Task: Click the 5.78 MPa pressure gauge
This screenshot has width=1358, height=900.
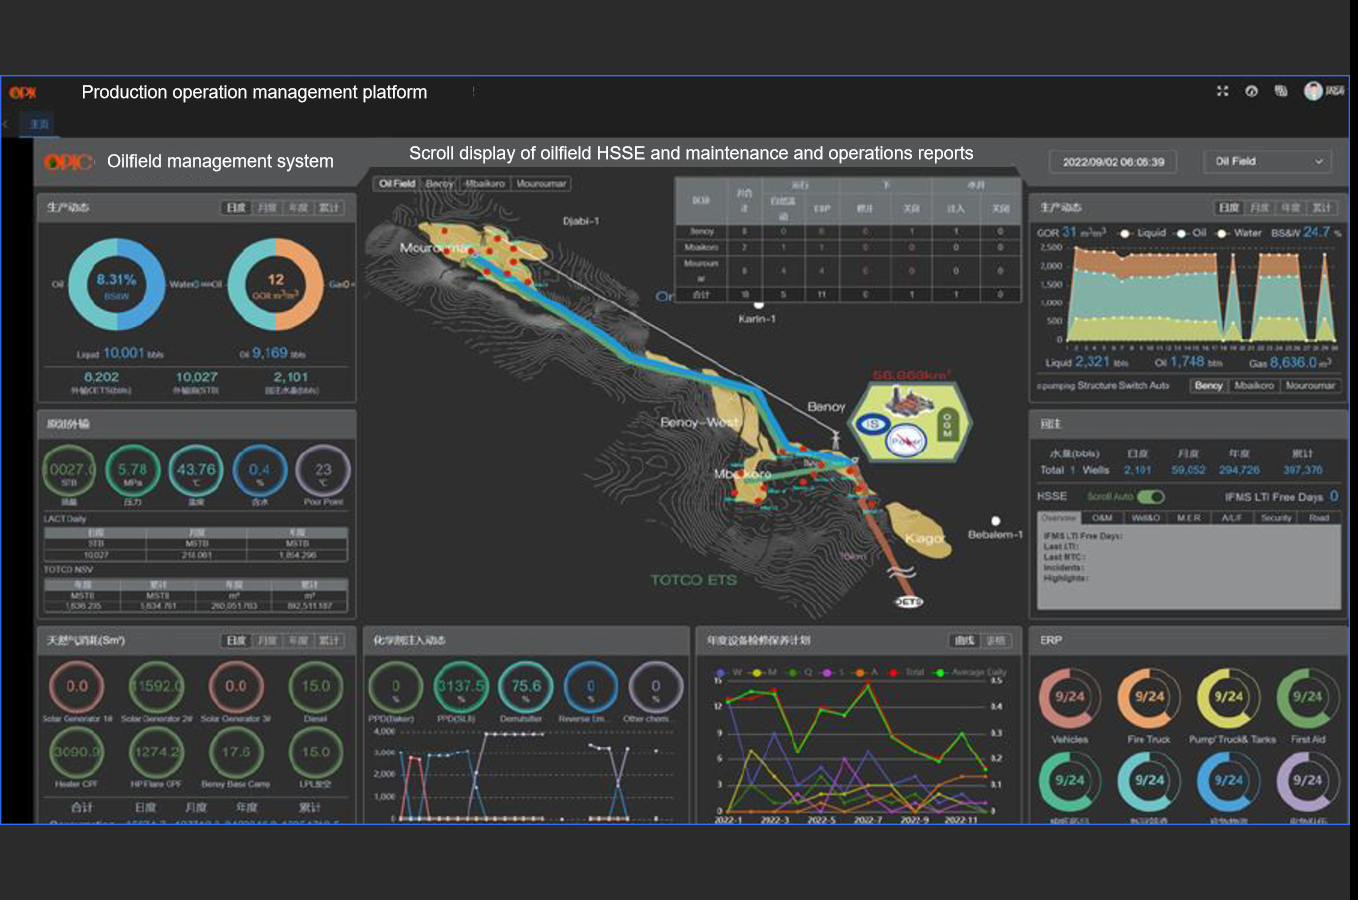Action: tap(132, 470)
